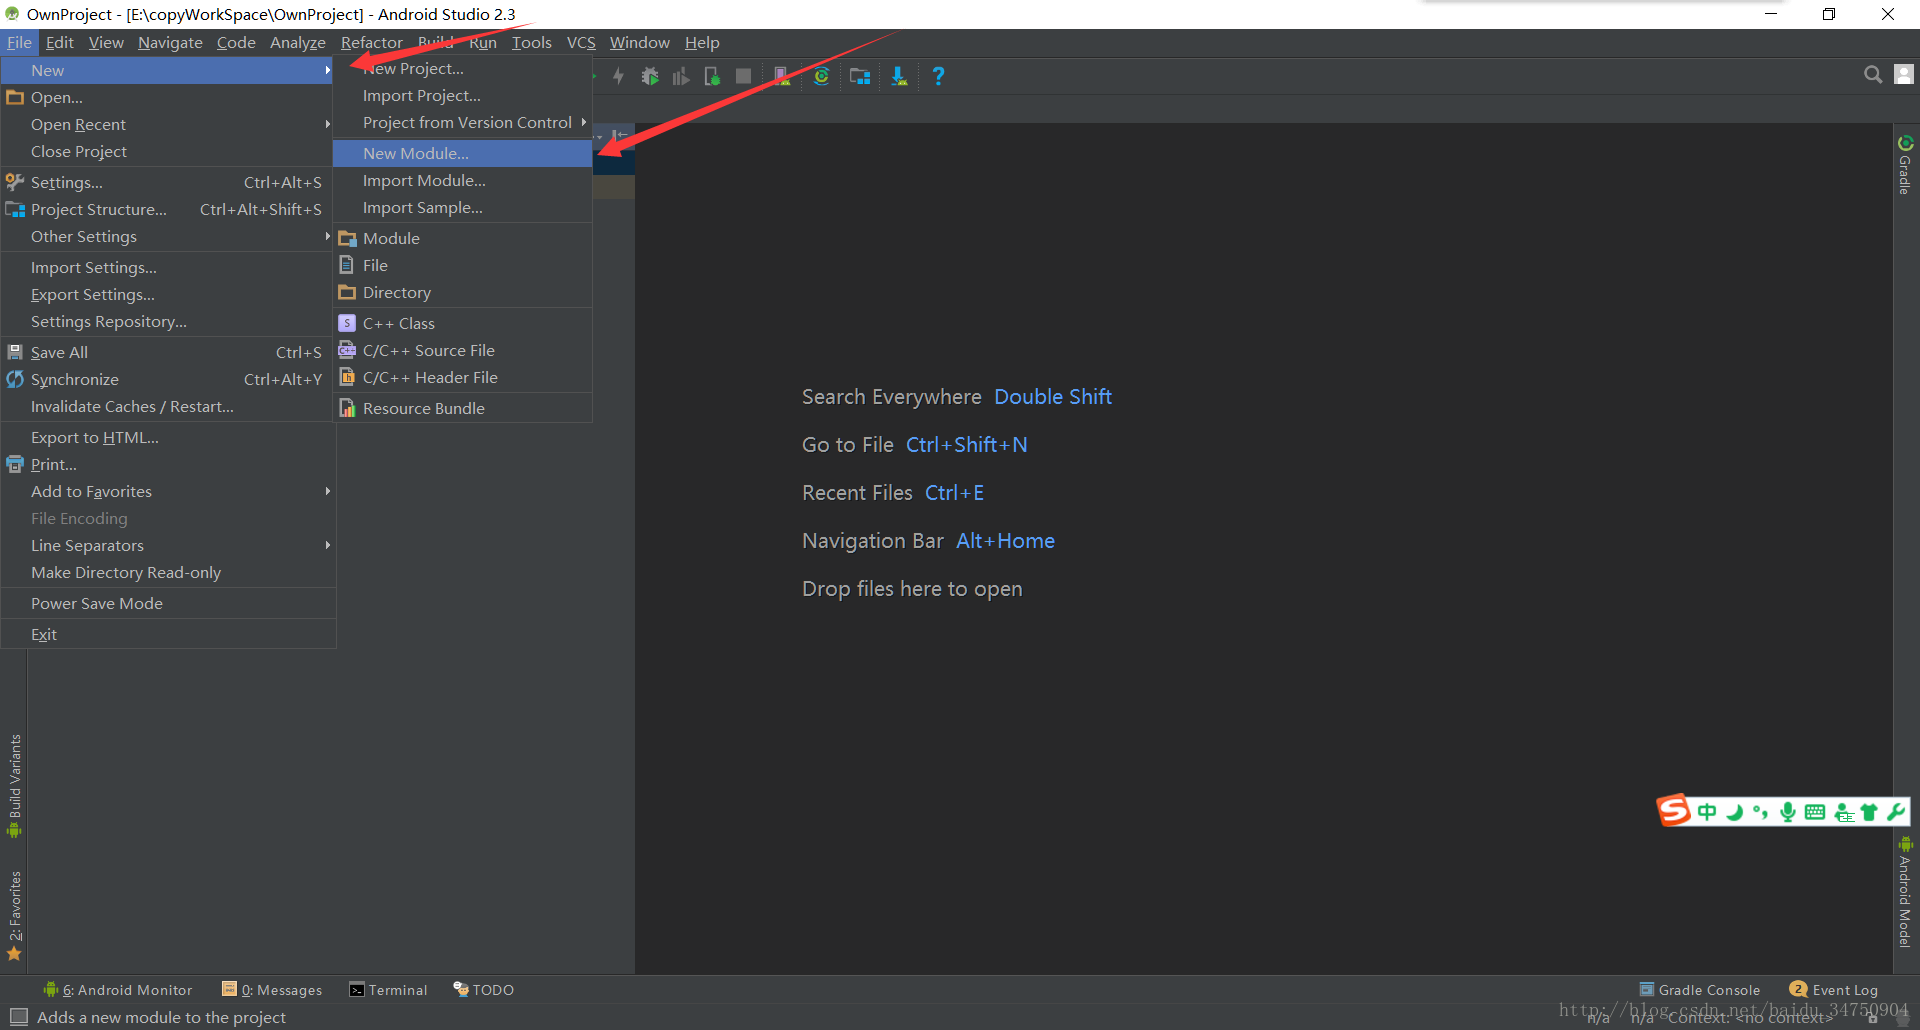Select C++ Class menu entry
This screenshot has width=1920, height=1030.
pos(462,323)
